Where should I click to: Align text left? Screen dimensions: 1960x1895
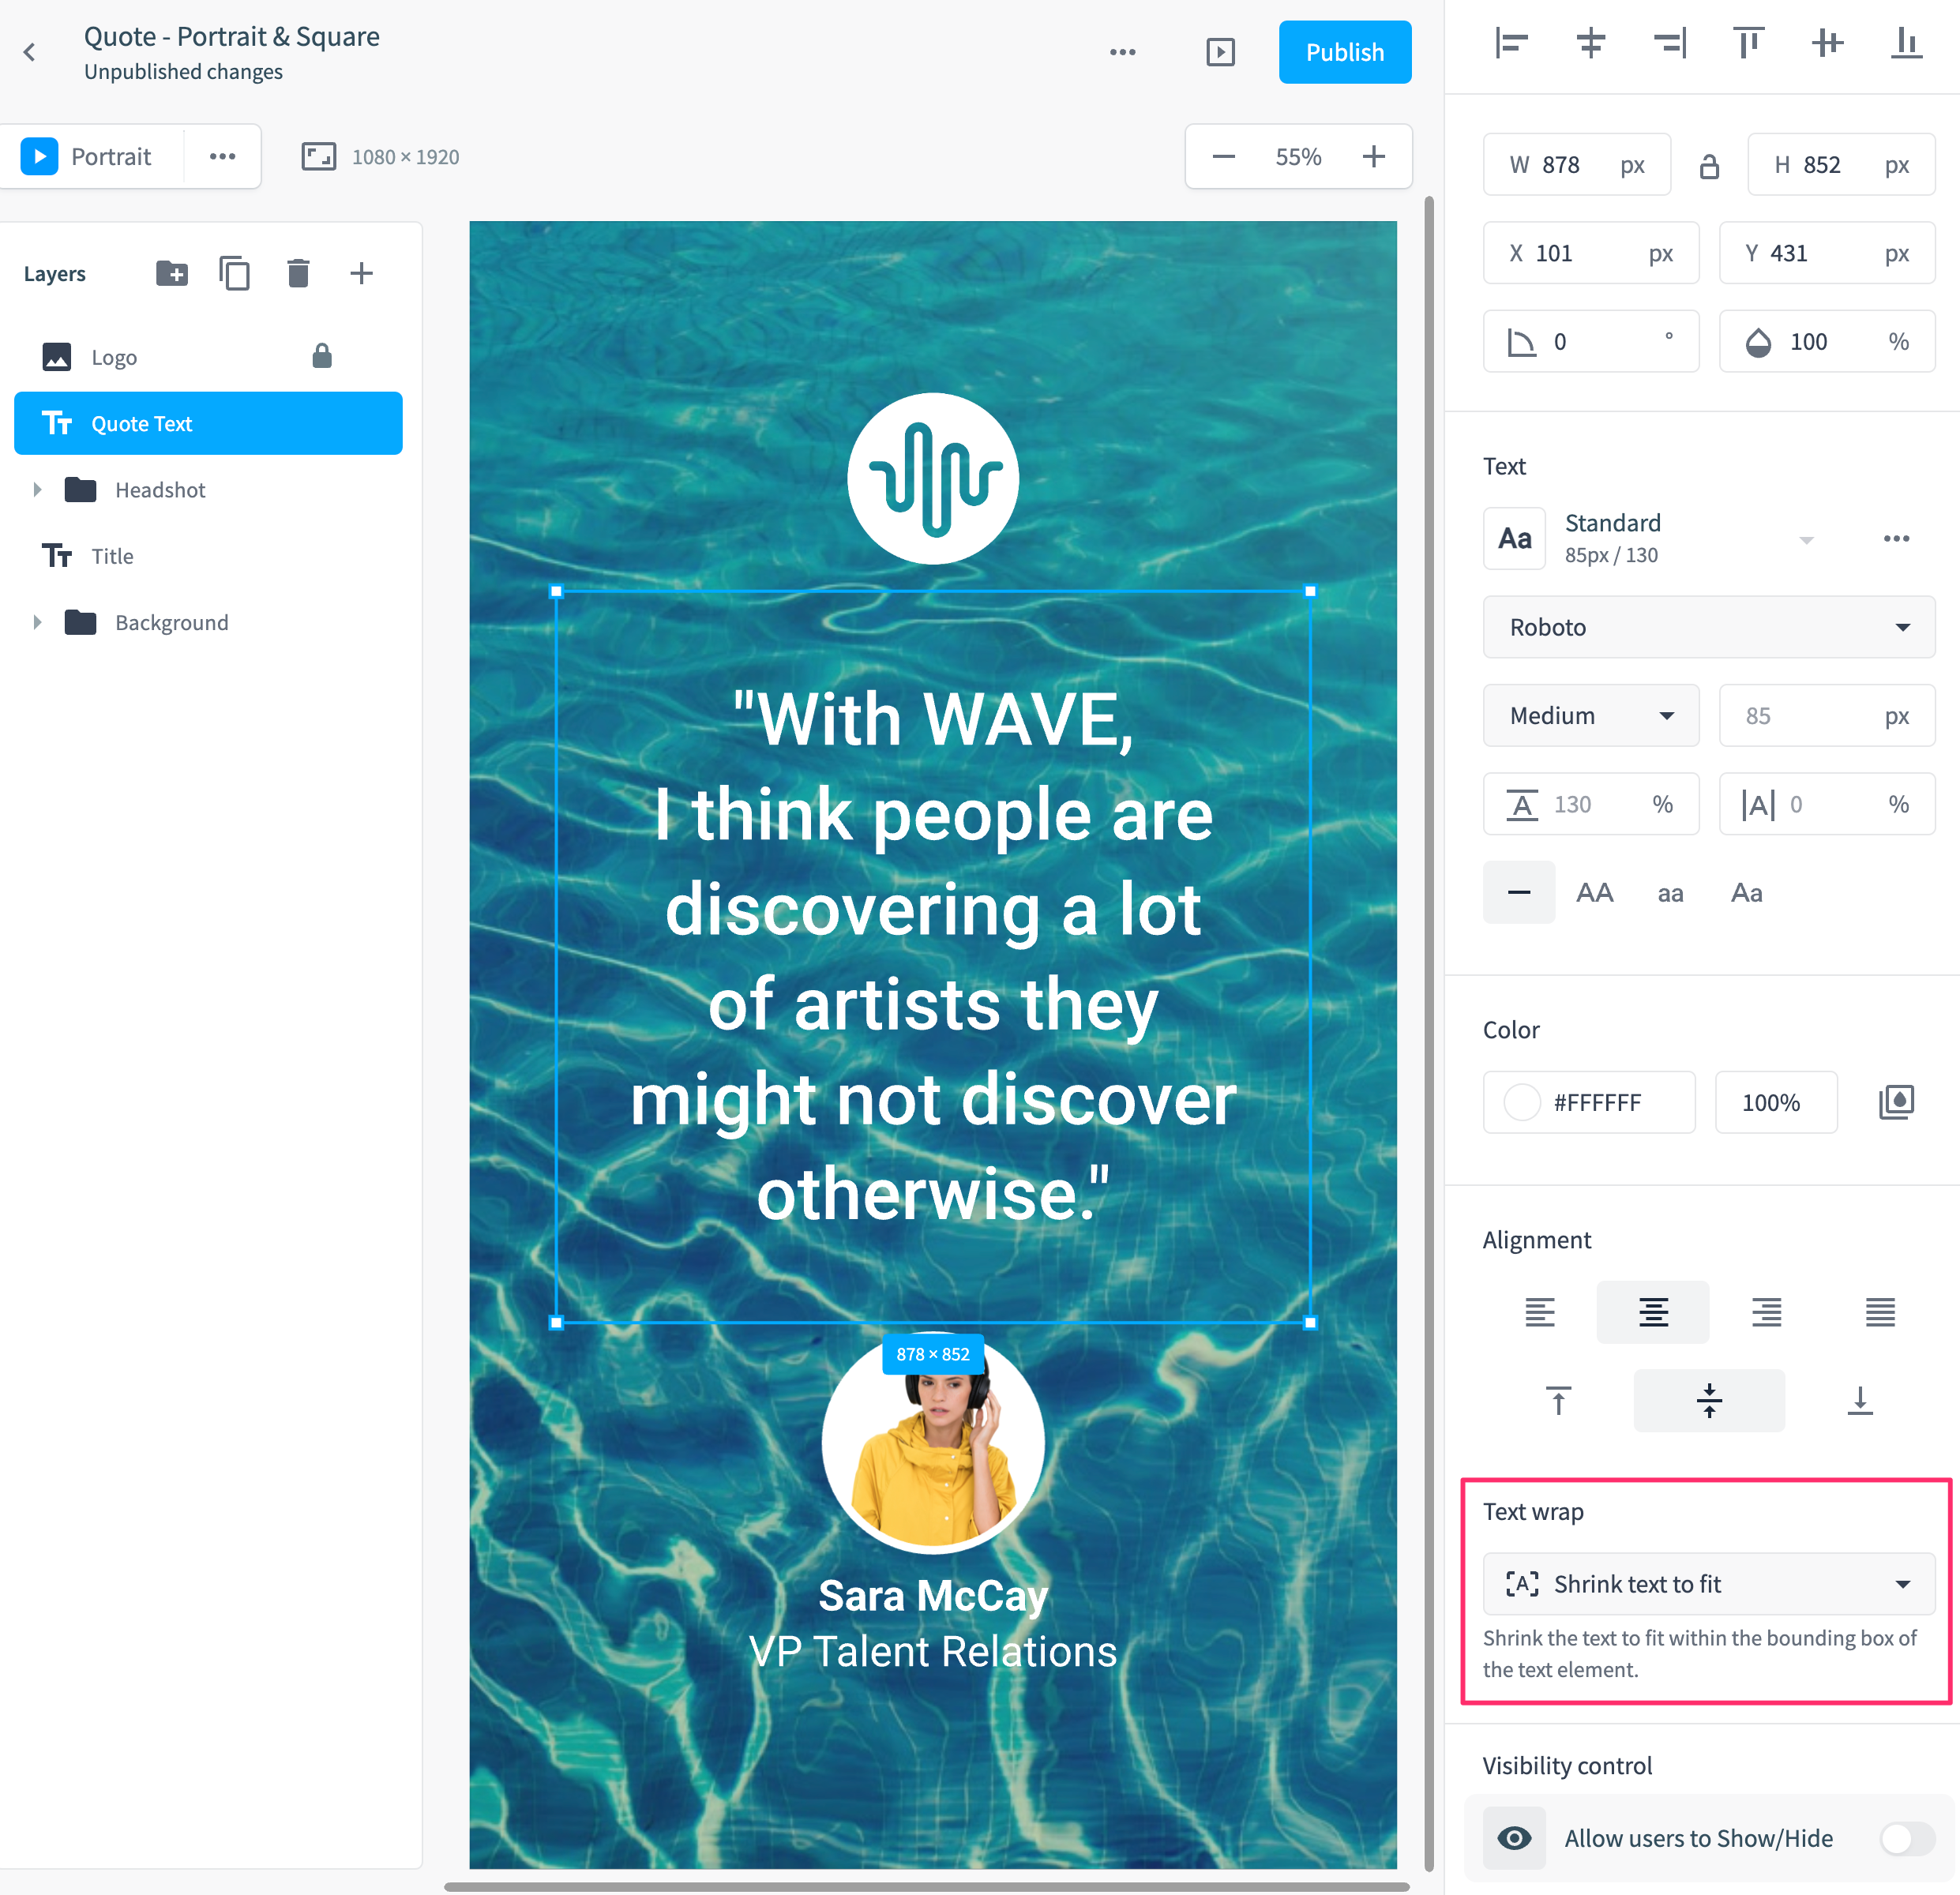[1539, 1311]
